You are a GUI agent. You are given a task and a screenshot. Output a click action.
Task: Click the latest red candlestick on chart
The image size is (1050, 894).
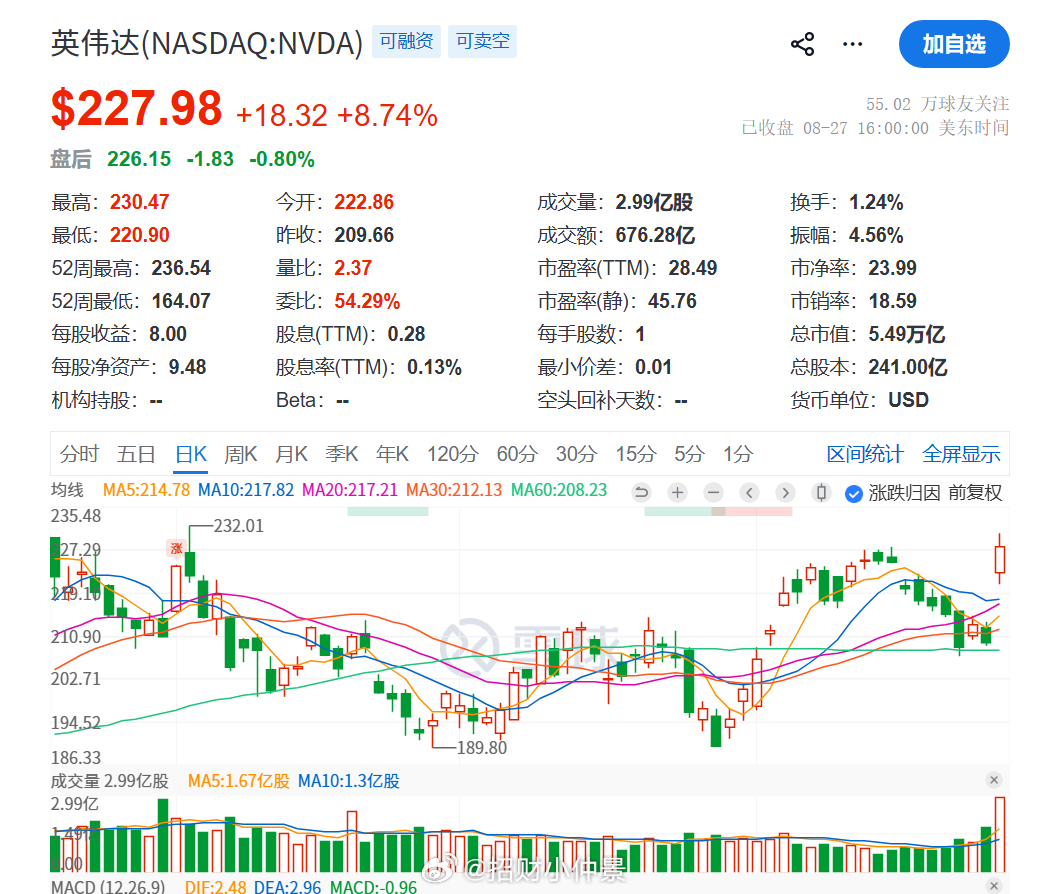click(1000, 559)
